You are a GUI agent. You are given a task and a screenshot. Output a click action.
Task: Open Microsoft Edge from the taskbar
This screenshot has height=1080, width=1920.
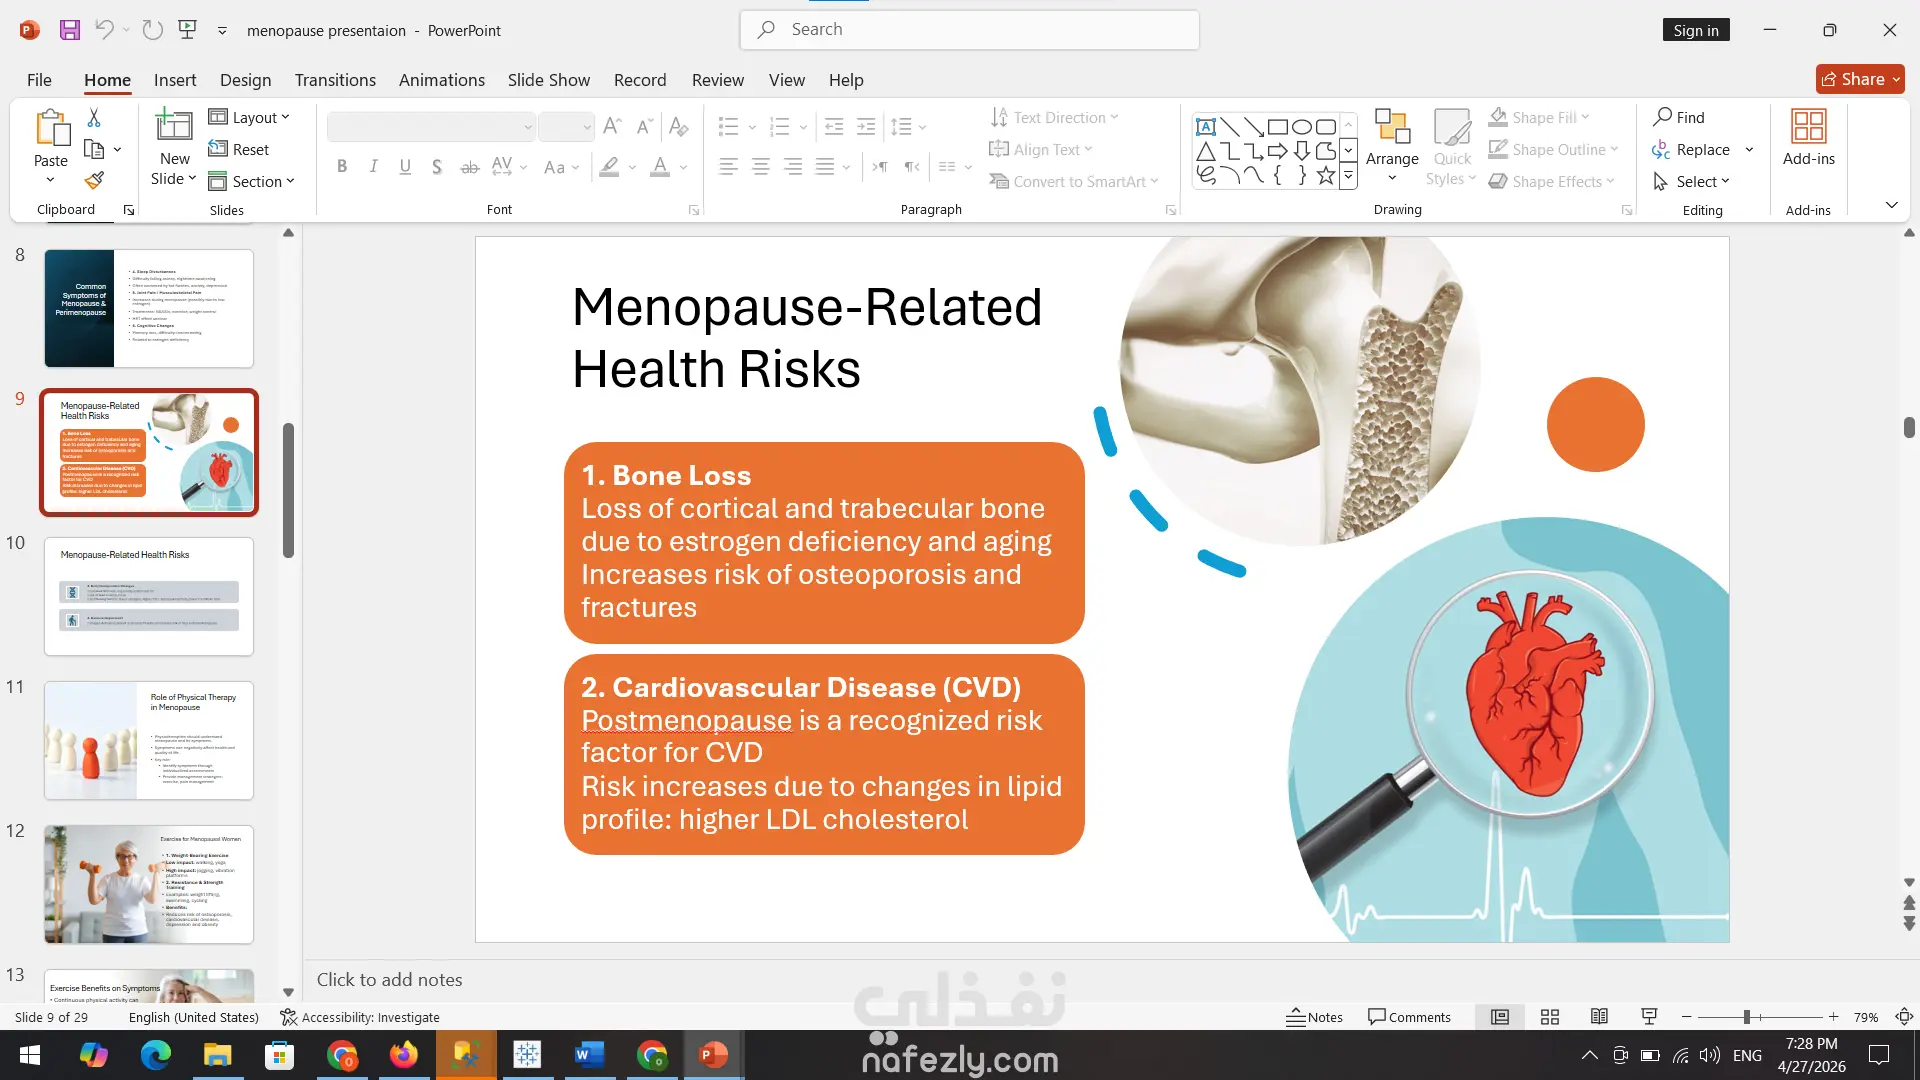coord(155,1055)
